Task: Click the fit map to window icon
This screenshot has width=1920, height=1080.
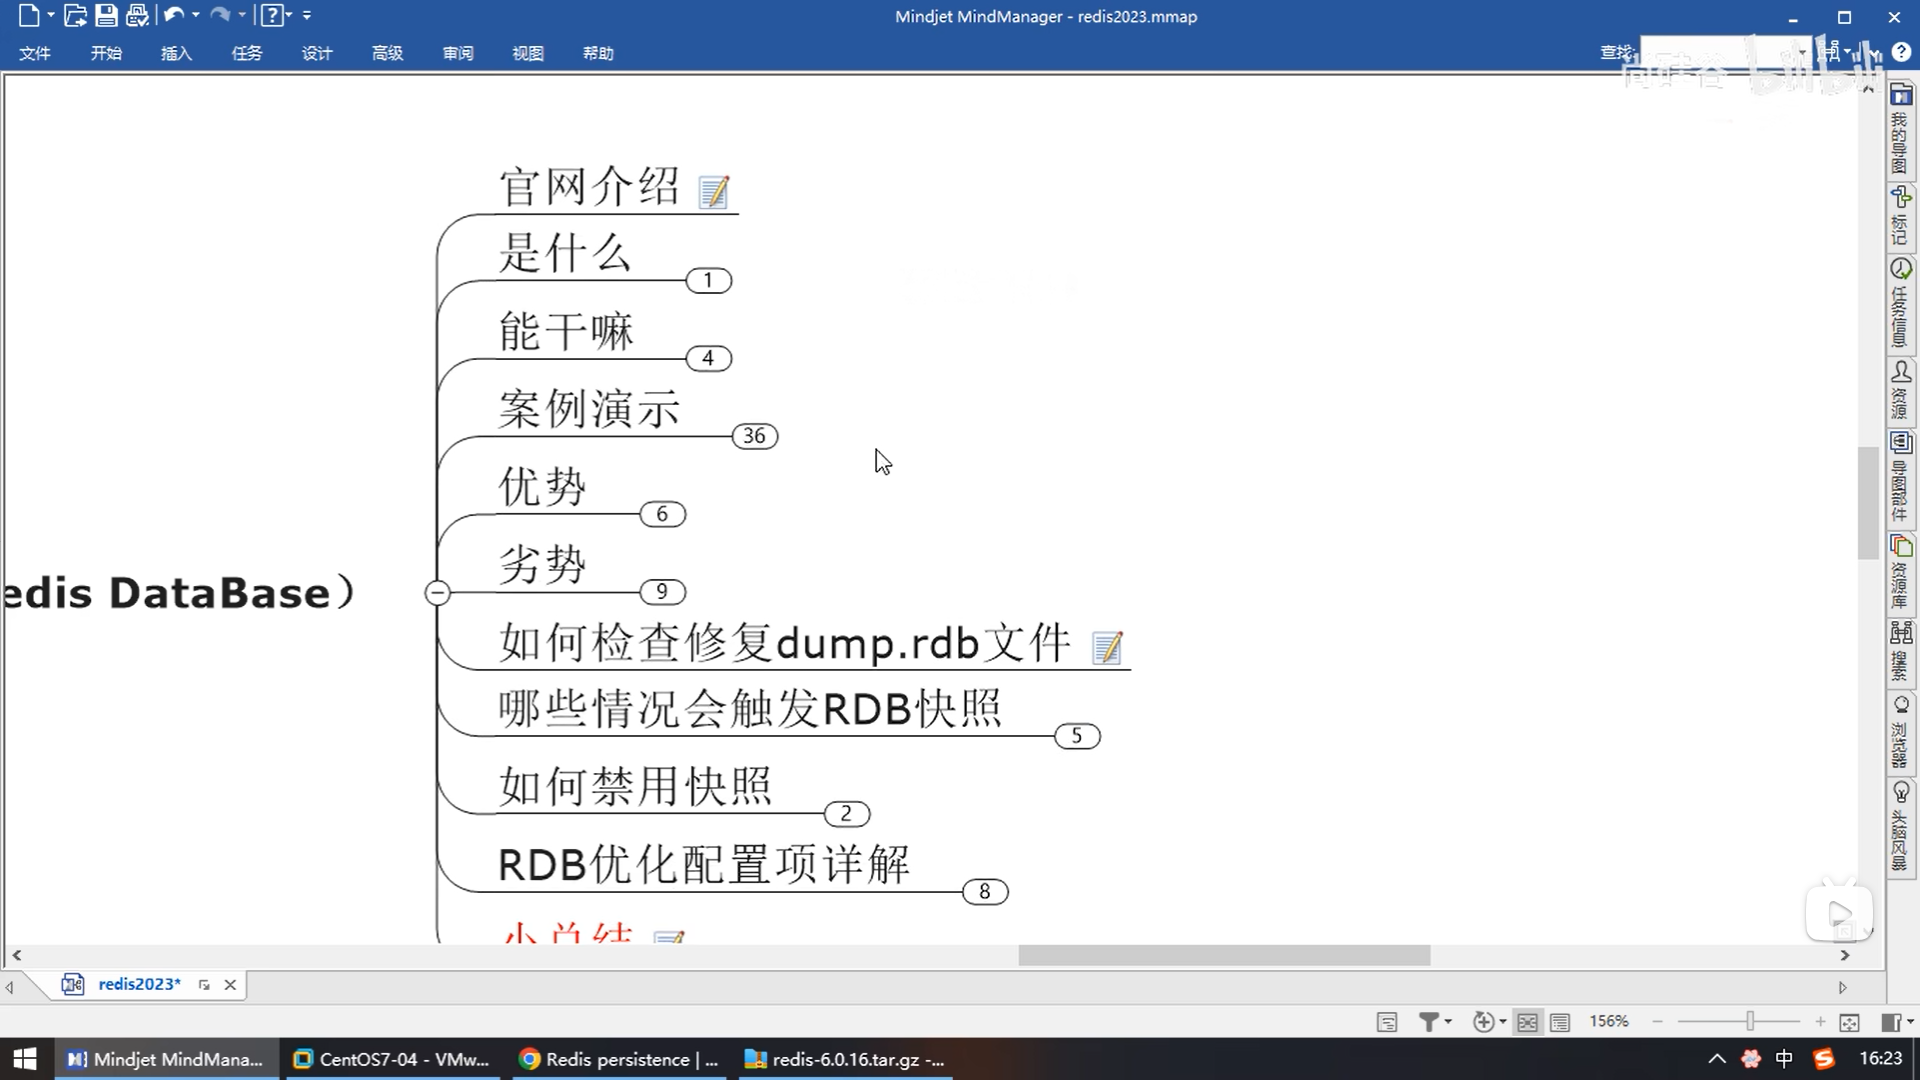Action: (1849, 1021)
